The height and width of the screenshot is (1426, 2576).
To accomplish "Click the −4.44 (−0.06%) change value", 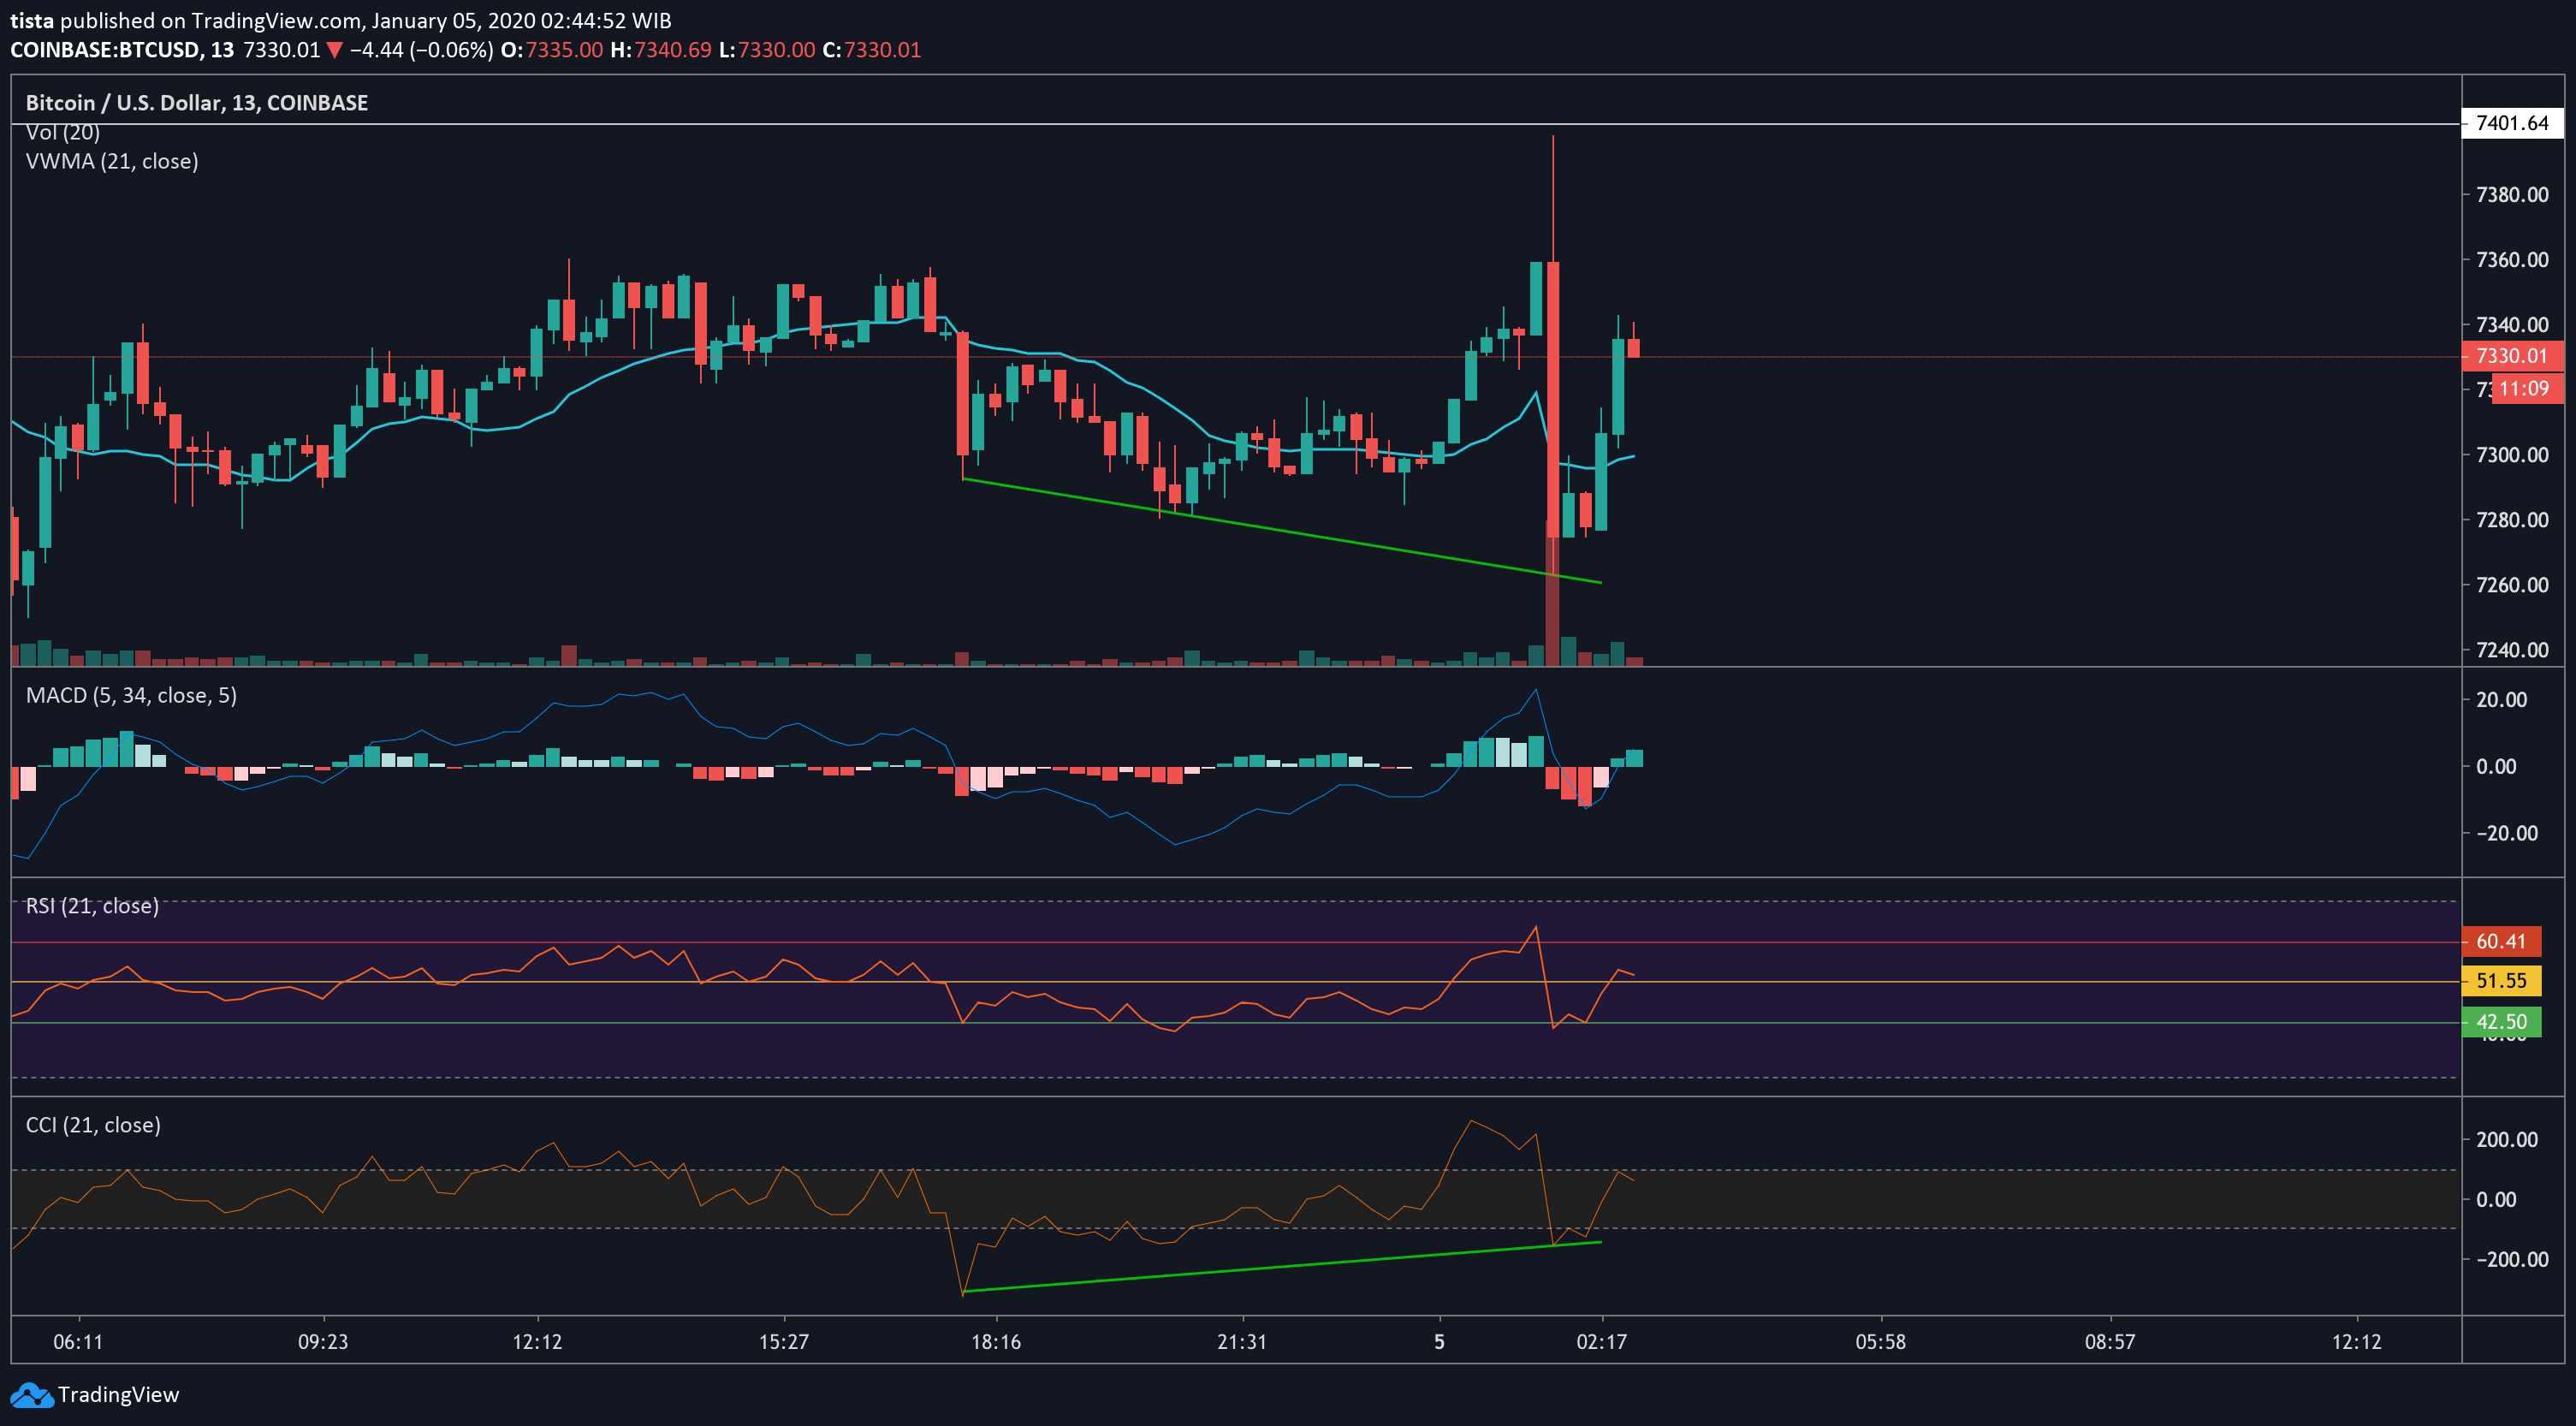I will (421, 50).
